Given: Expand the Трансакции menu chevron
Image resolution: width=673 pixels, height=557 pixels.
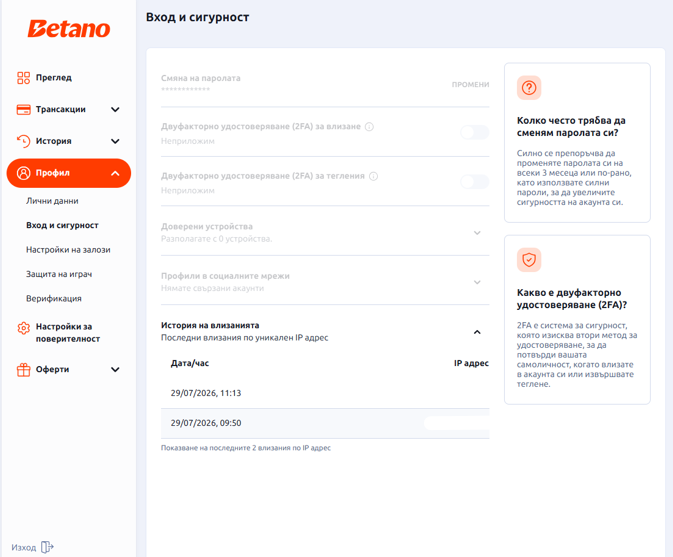Looking at the screenshot, I should (115, 109).
